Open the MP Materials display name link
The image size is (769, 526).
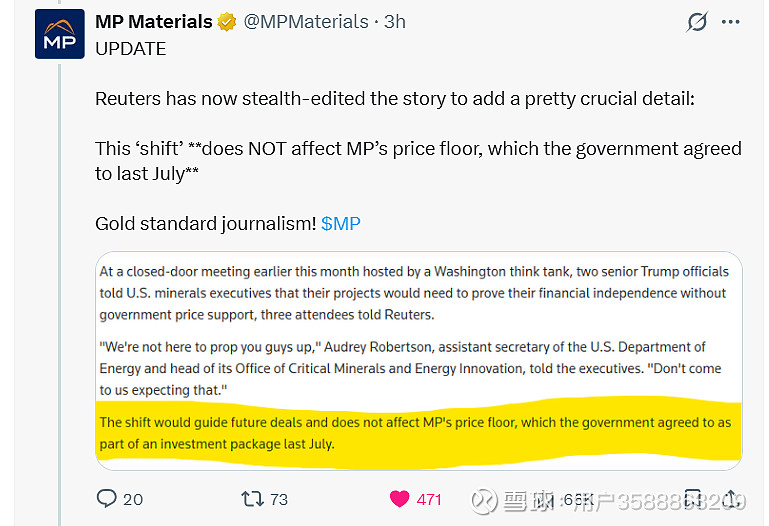[x=154, y=21]
